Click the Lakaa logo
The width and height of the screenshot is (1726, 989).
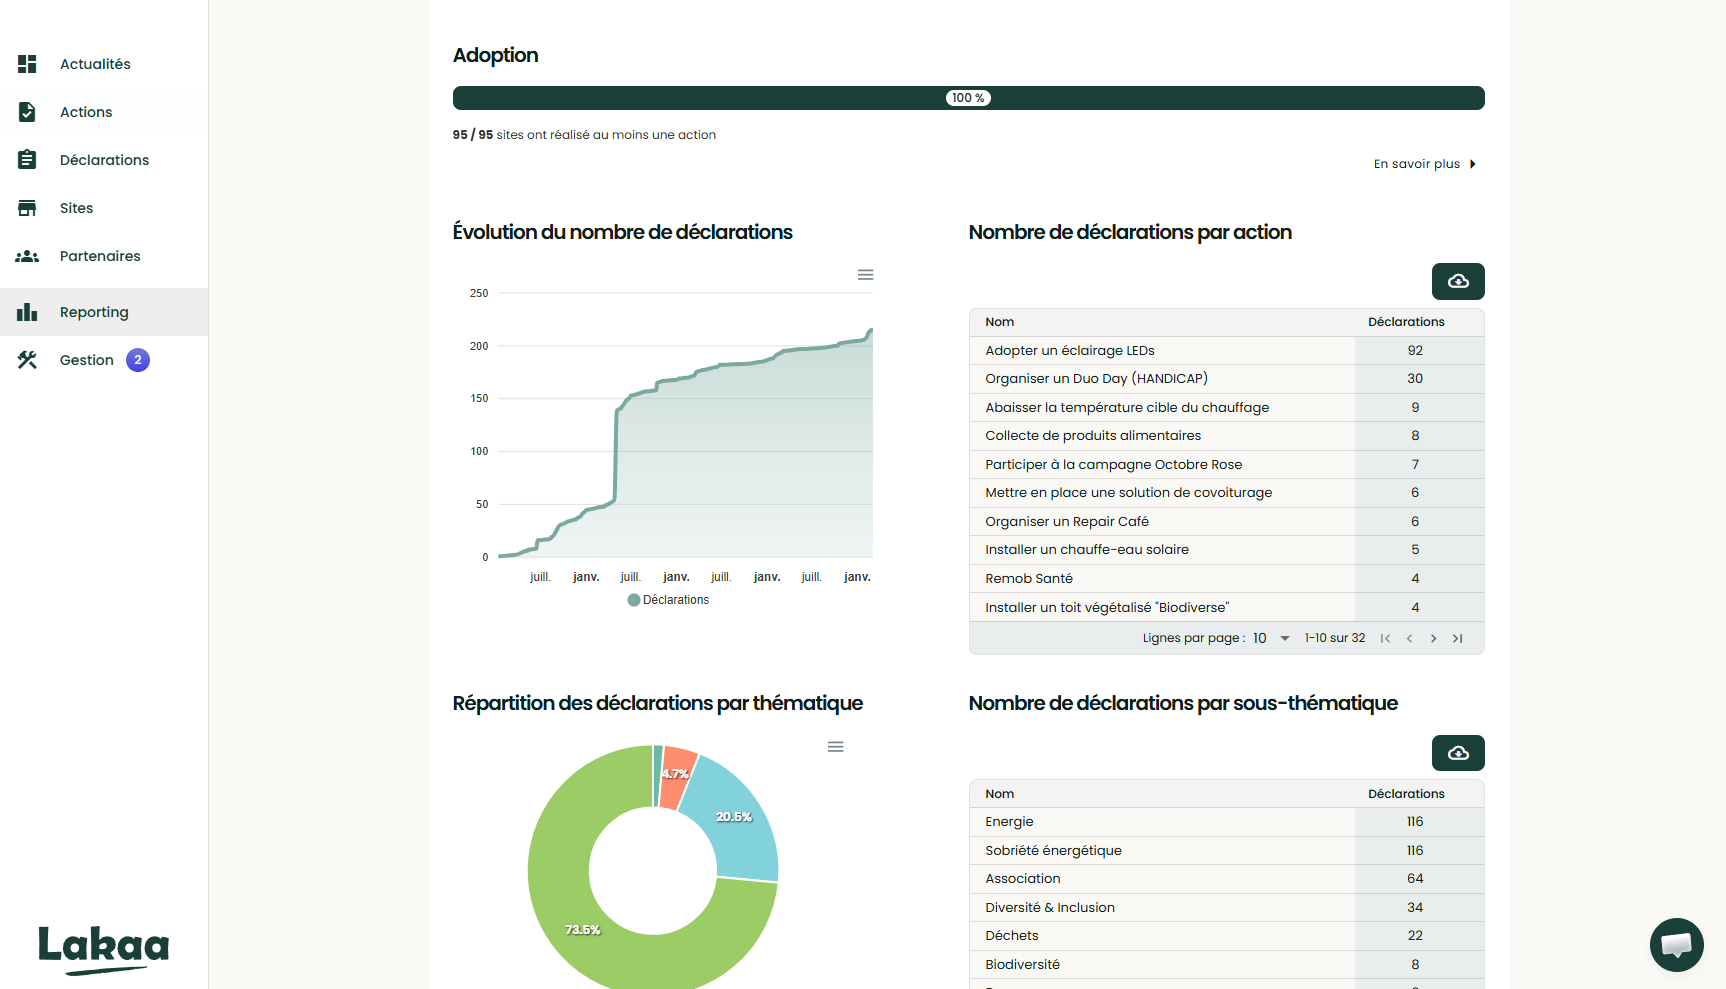[104, 950]
